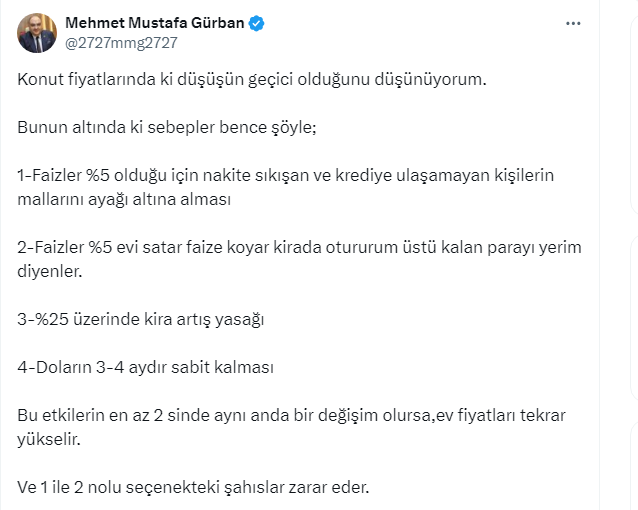Open the Mehmet Mustafa Gürban display name link
Screen dimensions: 638x510
[154, 24]
